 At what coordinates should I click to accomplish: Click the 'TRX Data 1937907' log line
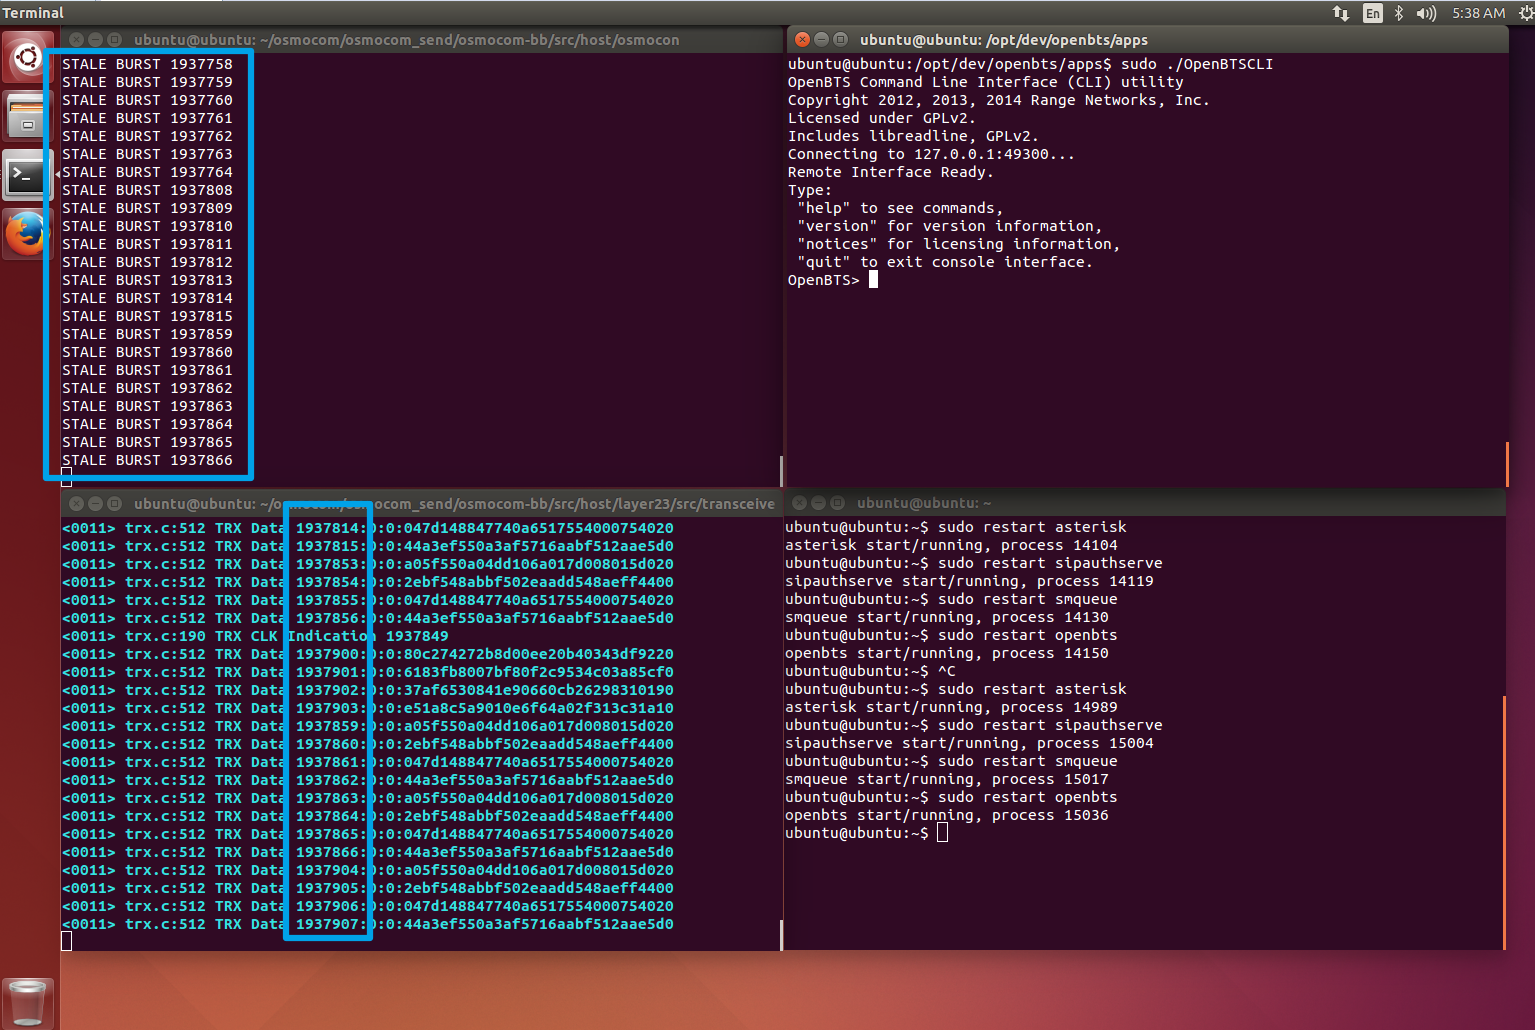(x=368, y=924)
